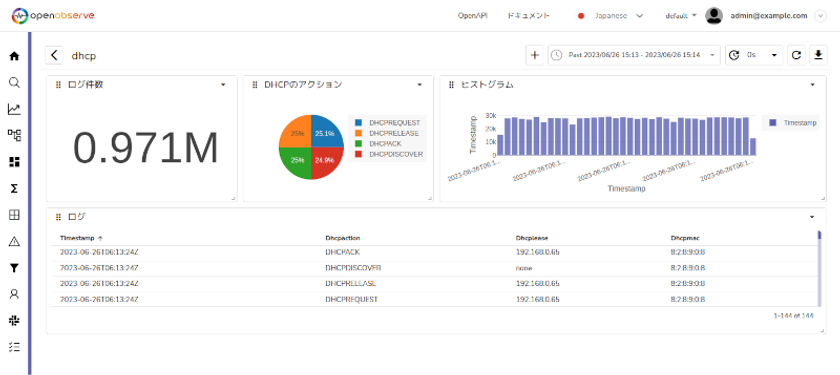The image size is (840, 375).
Task: Open the Slack sidebar icon
Action: 14,320
